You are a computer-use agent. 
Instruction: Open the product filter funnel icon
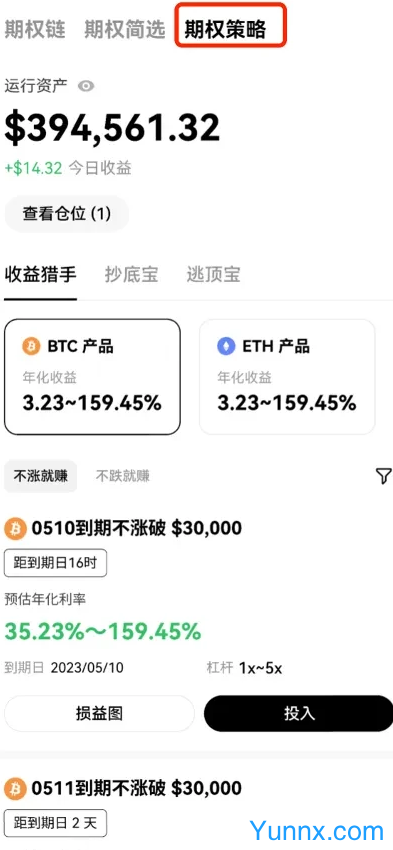coord(383,476)
